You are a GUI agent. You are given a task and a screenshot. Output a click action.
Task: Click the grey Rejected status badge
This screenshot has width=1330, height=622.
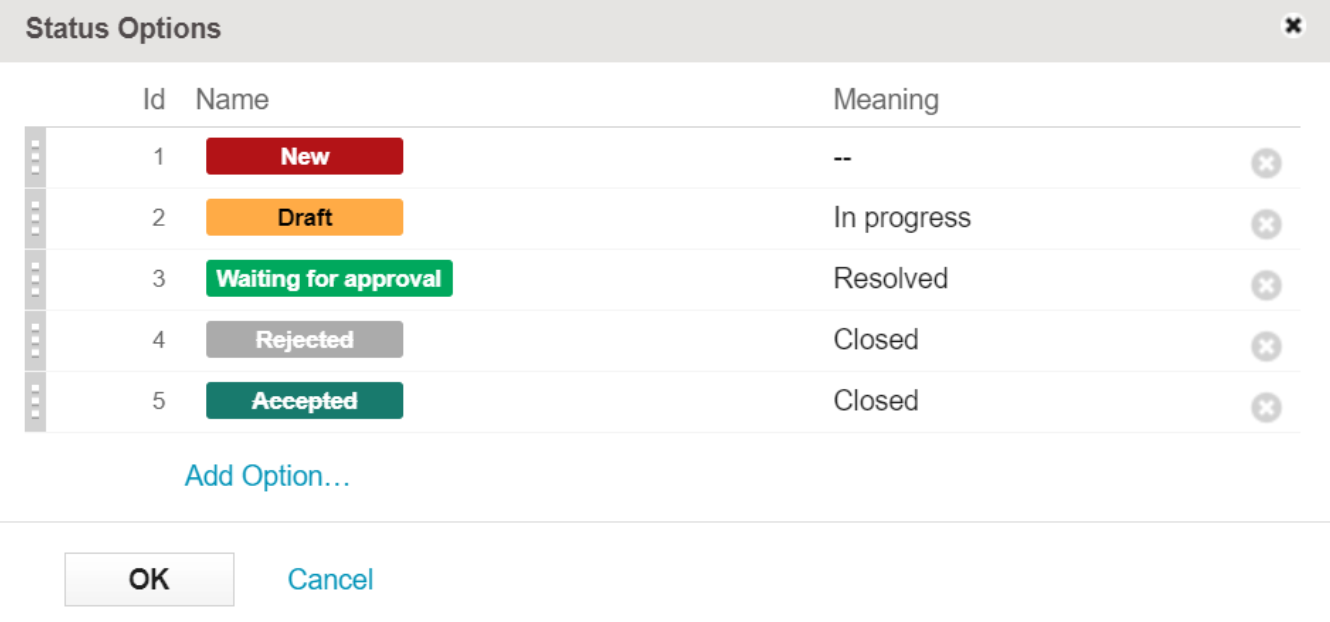(304, 340)
